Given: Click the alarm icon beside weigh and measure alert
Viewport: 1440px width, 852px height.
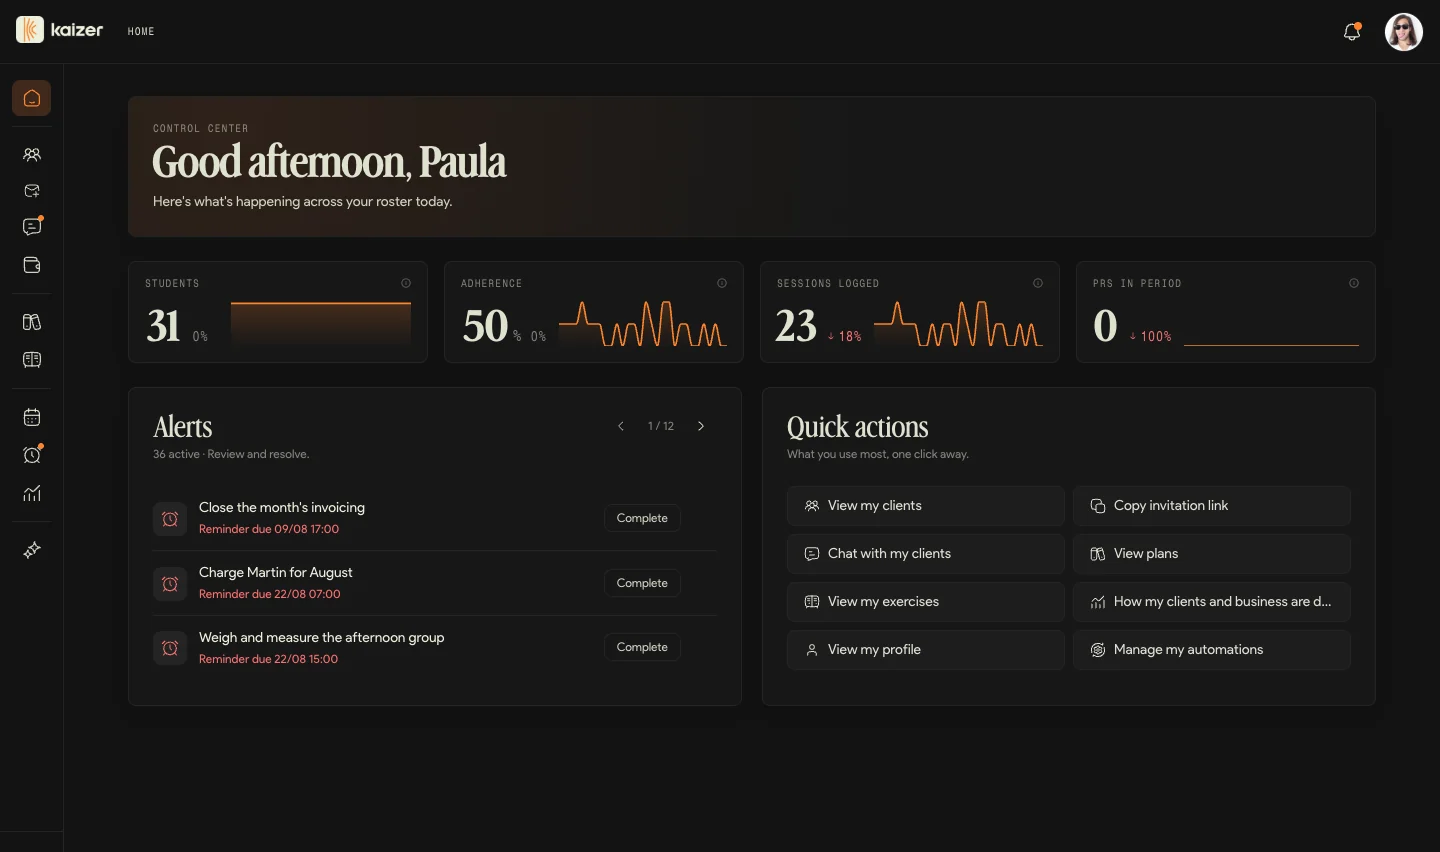Looking at the screenshot, I should pos(170,648).
